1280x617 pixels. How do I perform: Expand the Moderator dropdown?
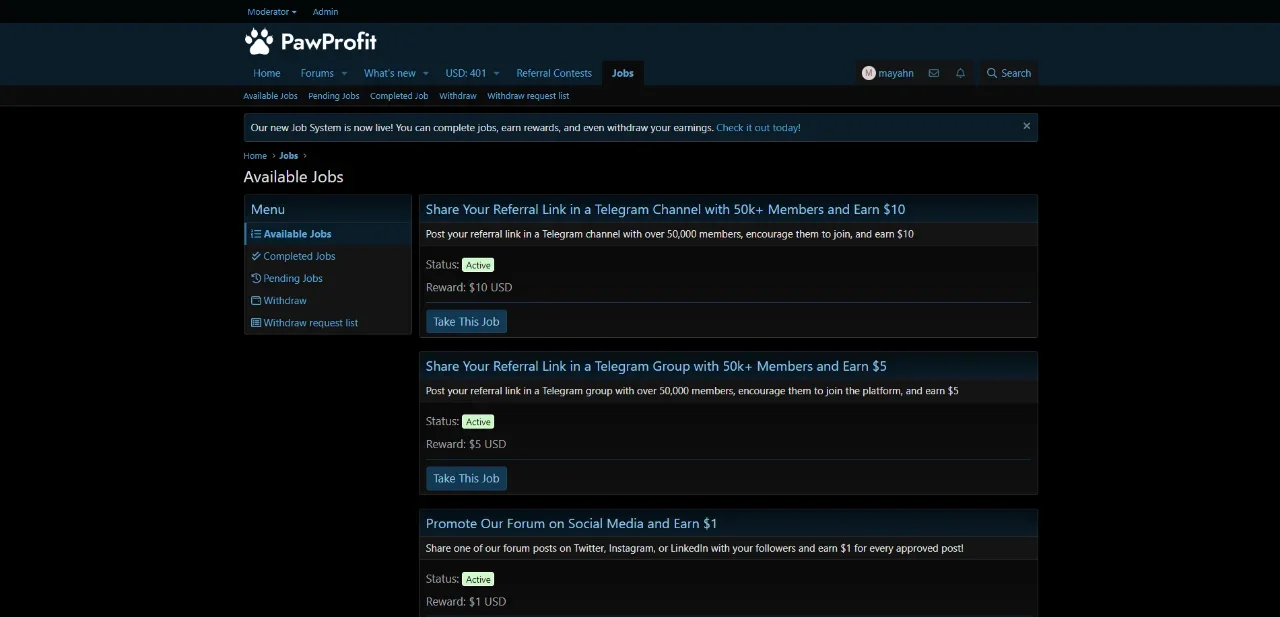coord(272,12)
